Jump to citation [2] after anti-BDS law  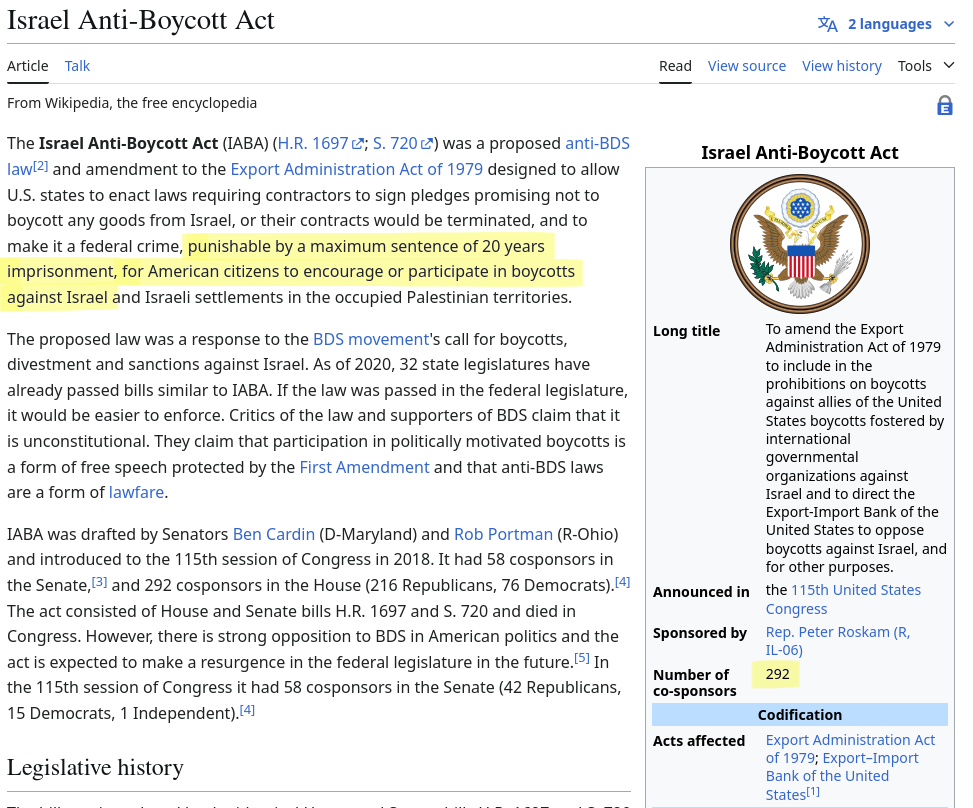tap(40, 166)
